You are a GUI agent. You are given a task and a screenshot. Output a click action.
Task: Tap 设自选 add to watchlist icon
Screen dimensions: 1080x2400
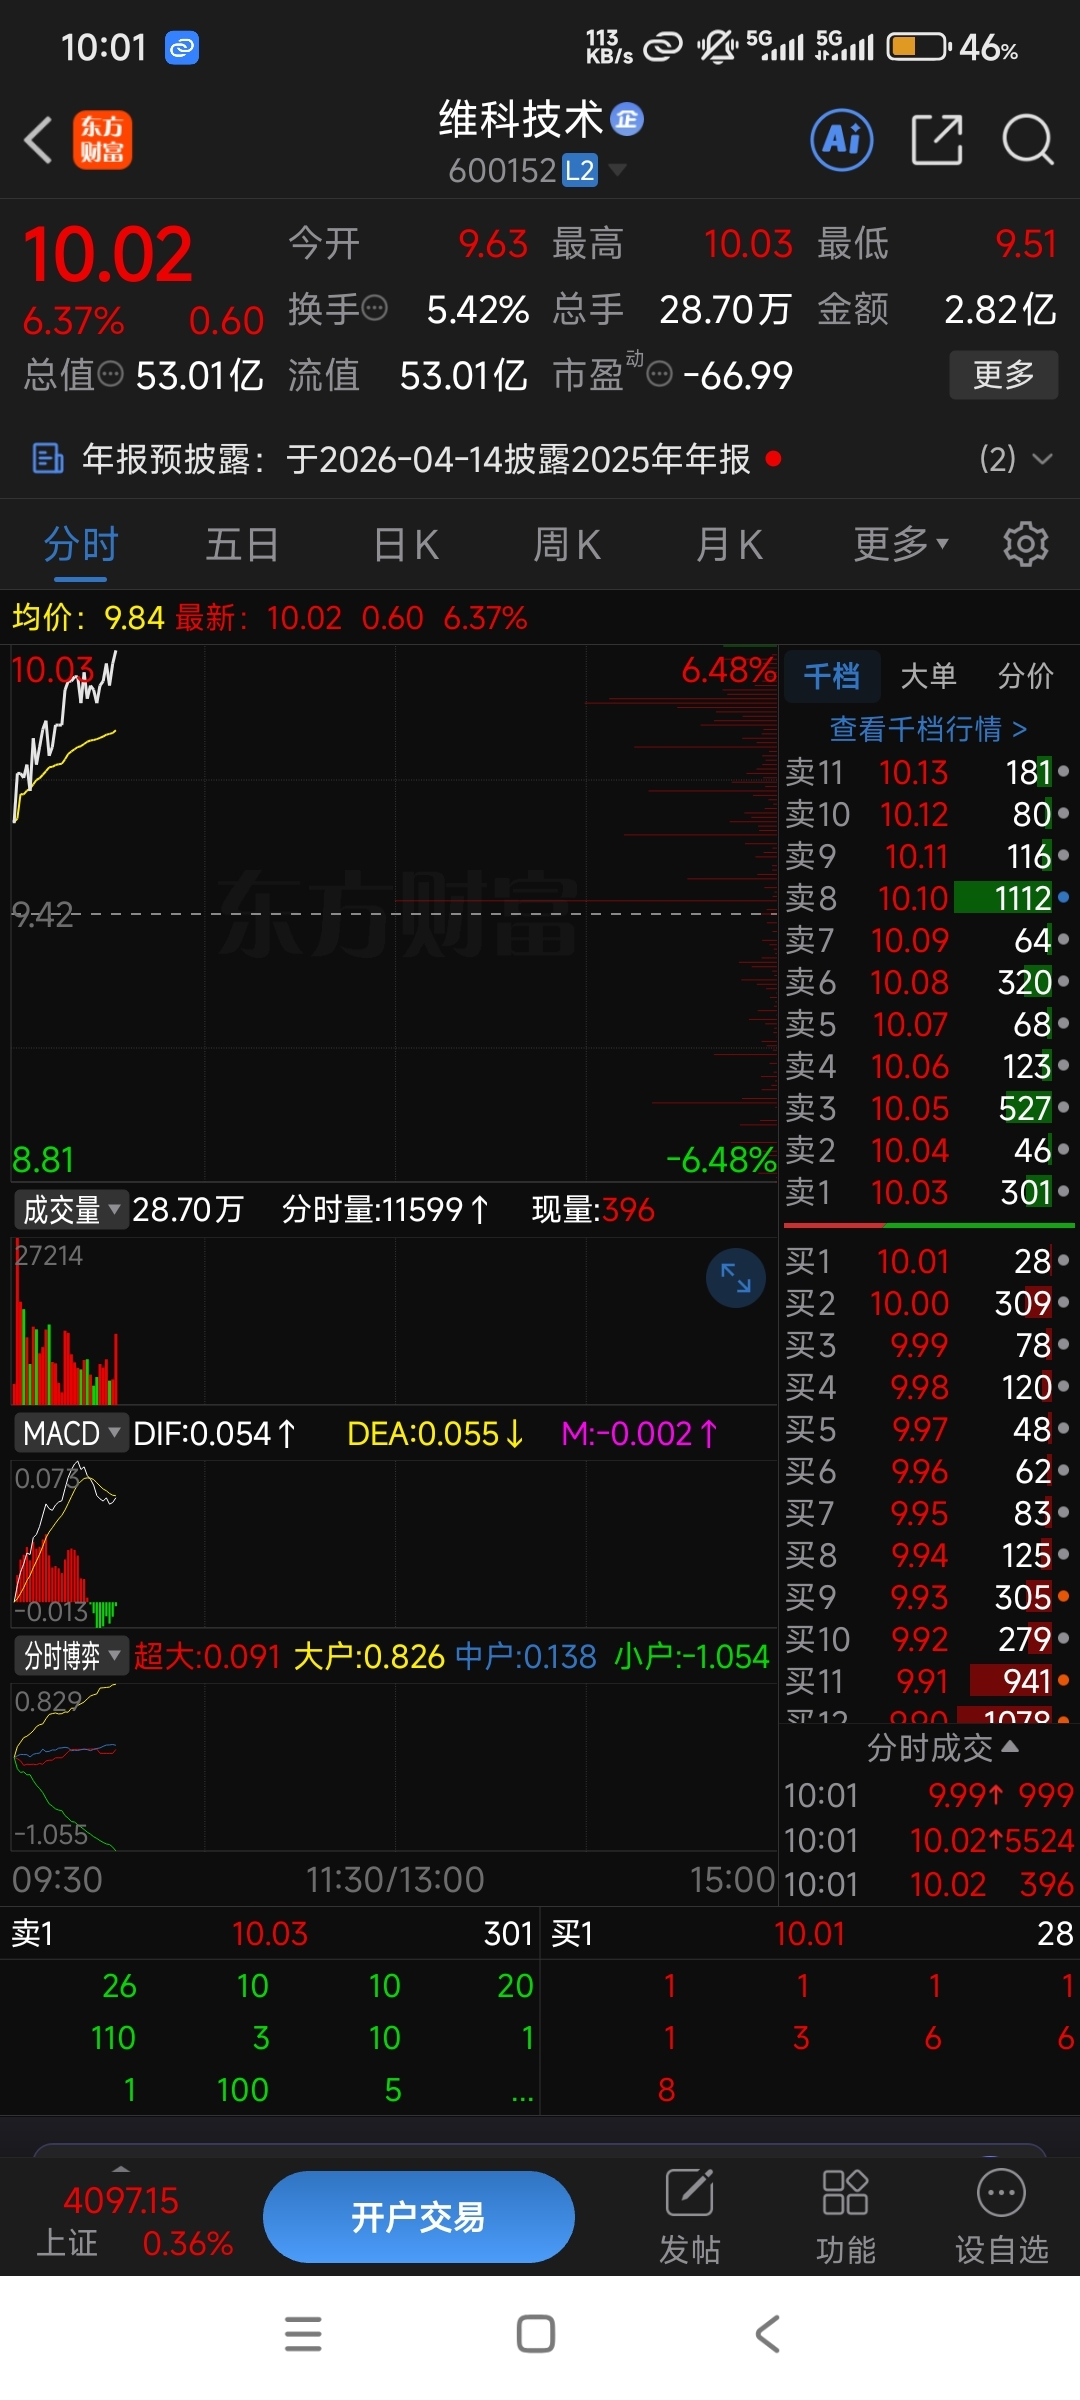1001,2216
